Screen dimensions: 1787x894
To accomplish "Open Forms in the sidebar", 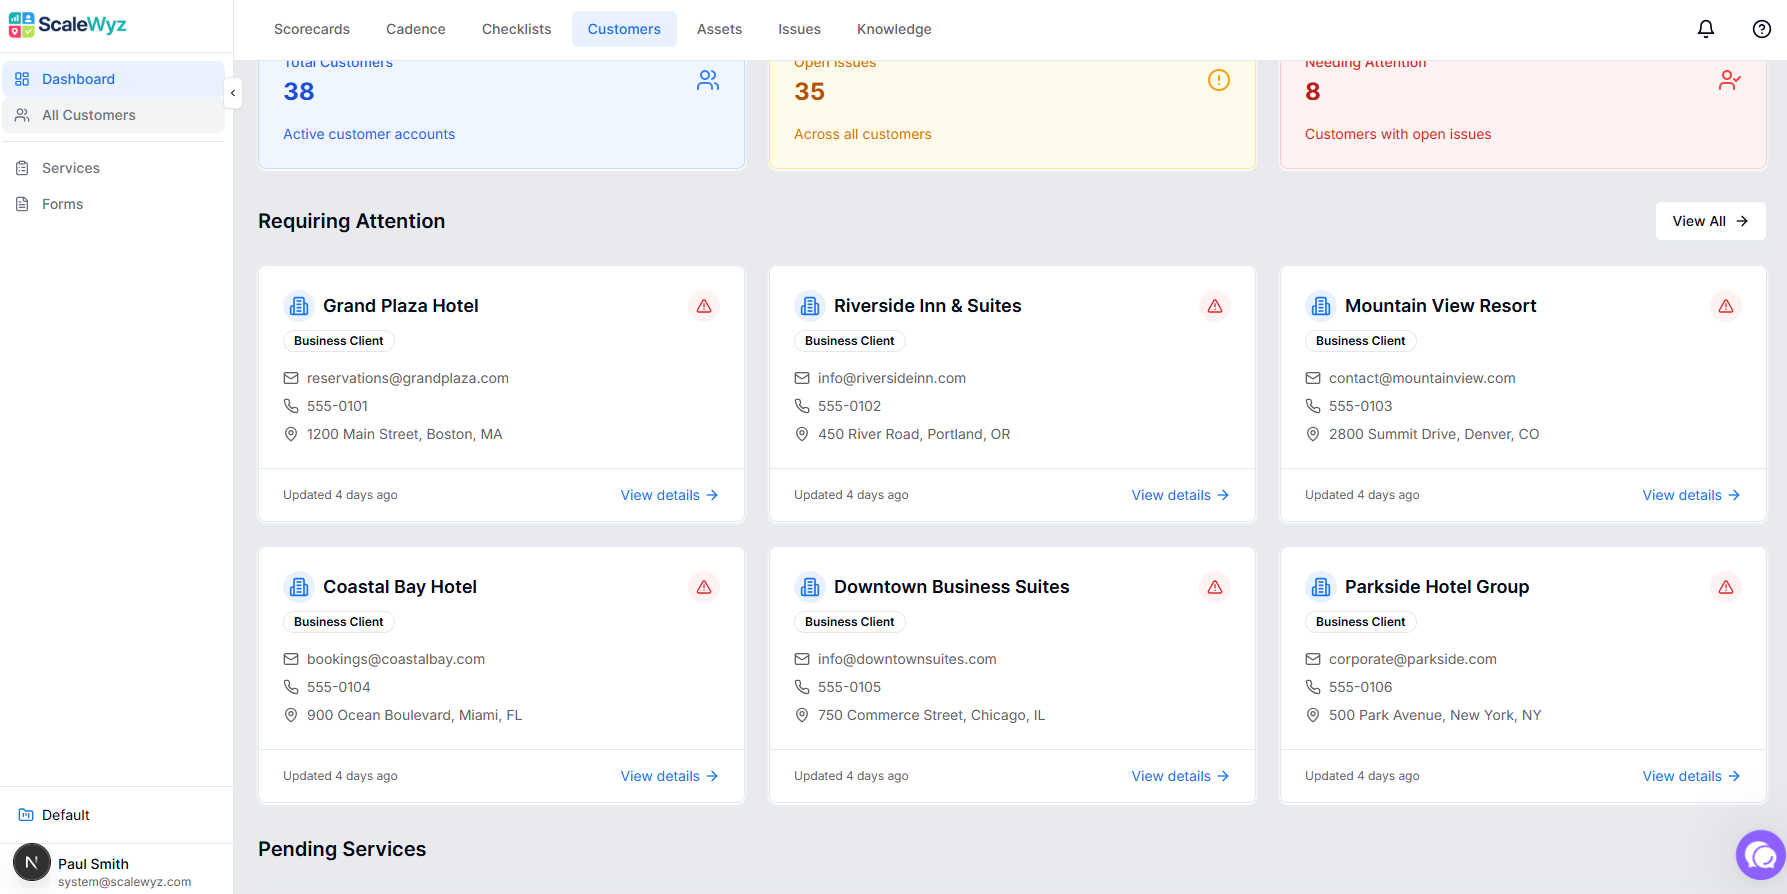I will (113, 204).
